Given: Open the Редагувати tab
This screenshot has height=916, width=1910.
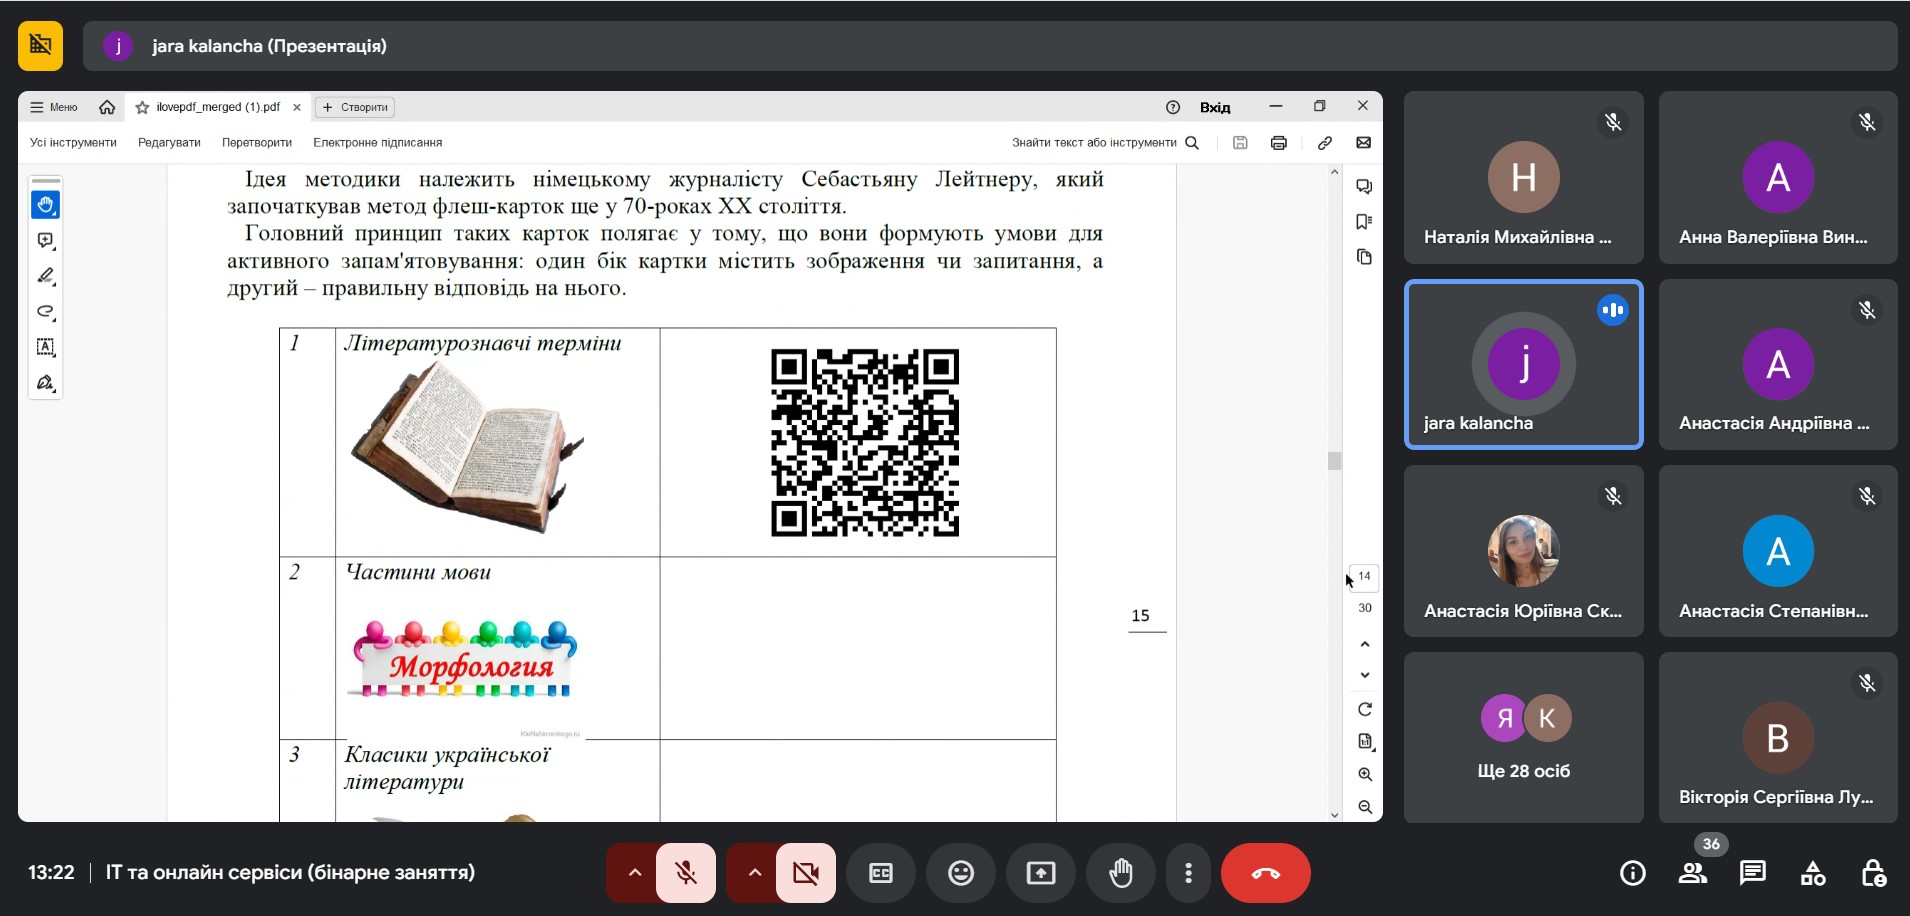Looking at the screenshot, I should (x=169, y=143).
